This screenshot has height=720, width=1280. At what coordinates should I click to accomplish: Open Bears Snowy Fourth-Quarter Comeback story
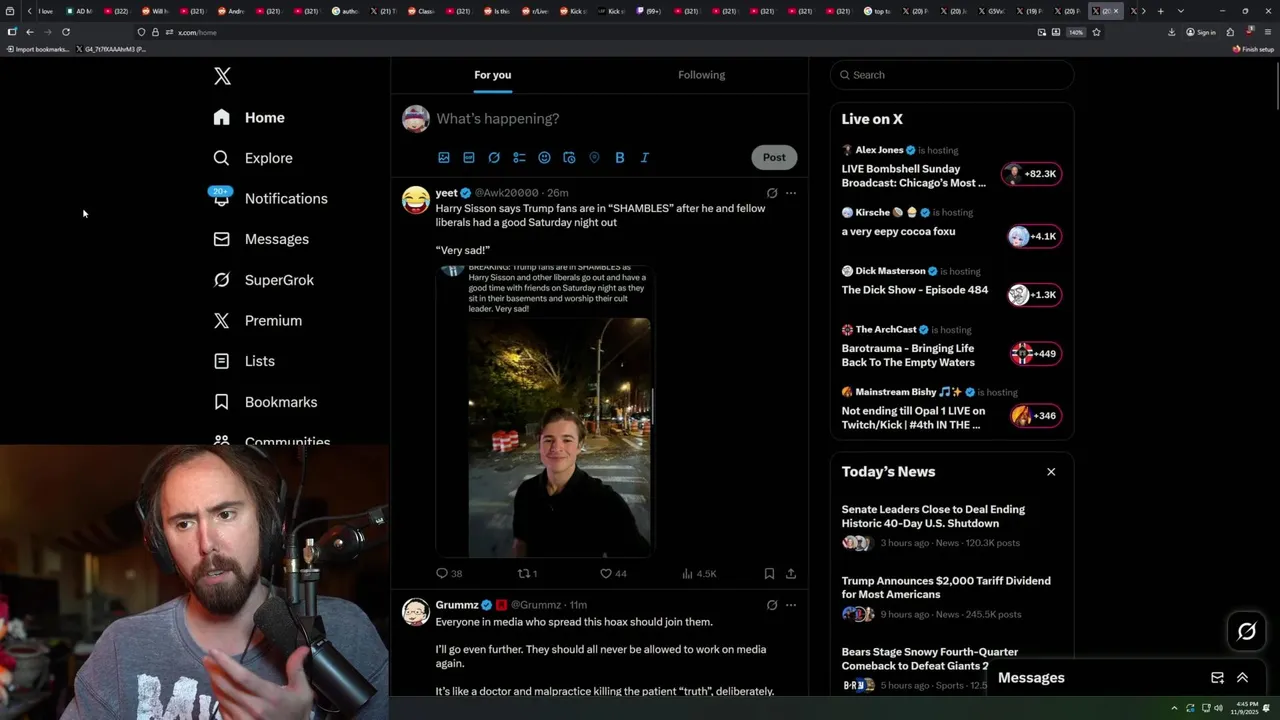click(930, 658)
